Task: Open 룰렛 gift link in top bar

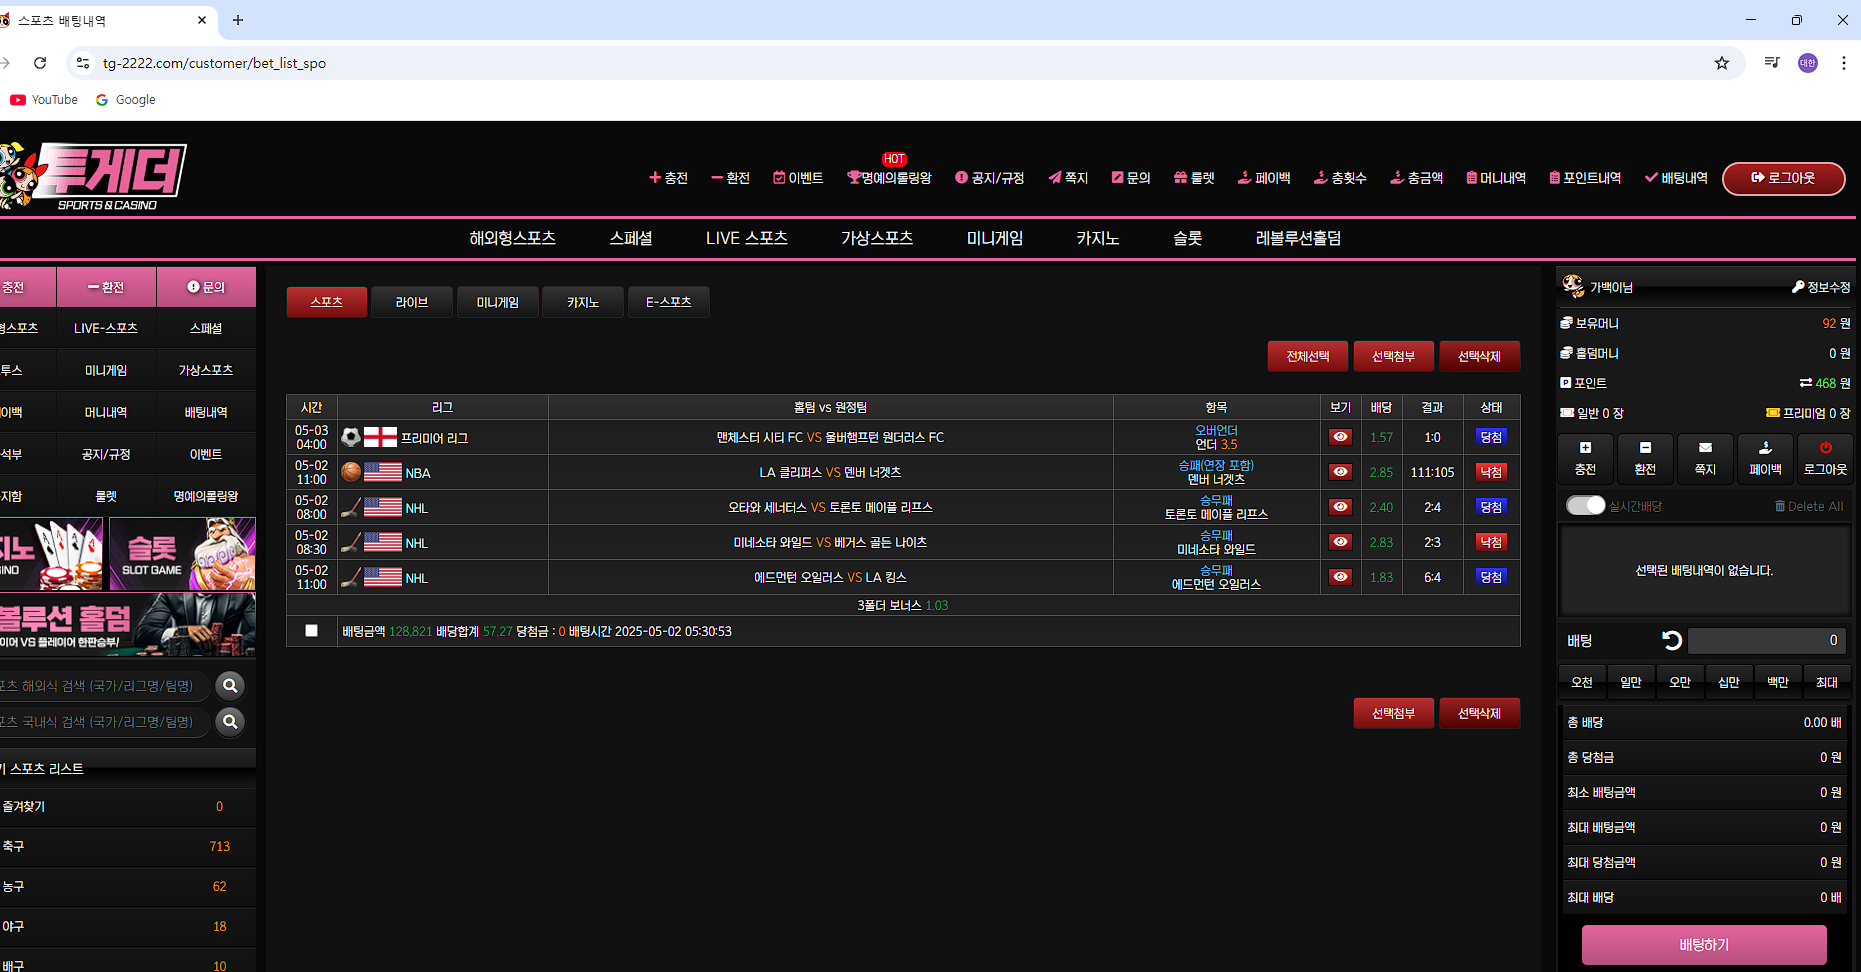Action: click(x=1194, y=178)
